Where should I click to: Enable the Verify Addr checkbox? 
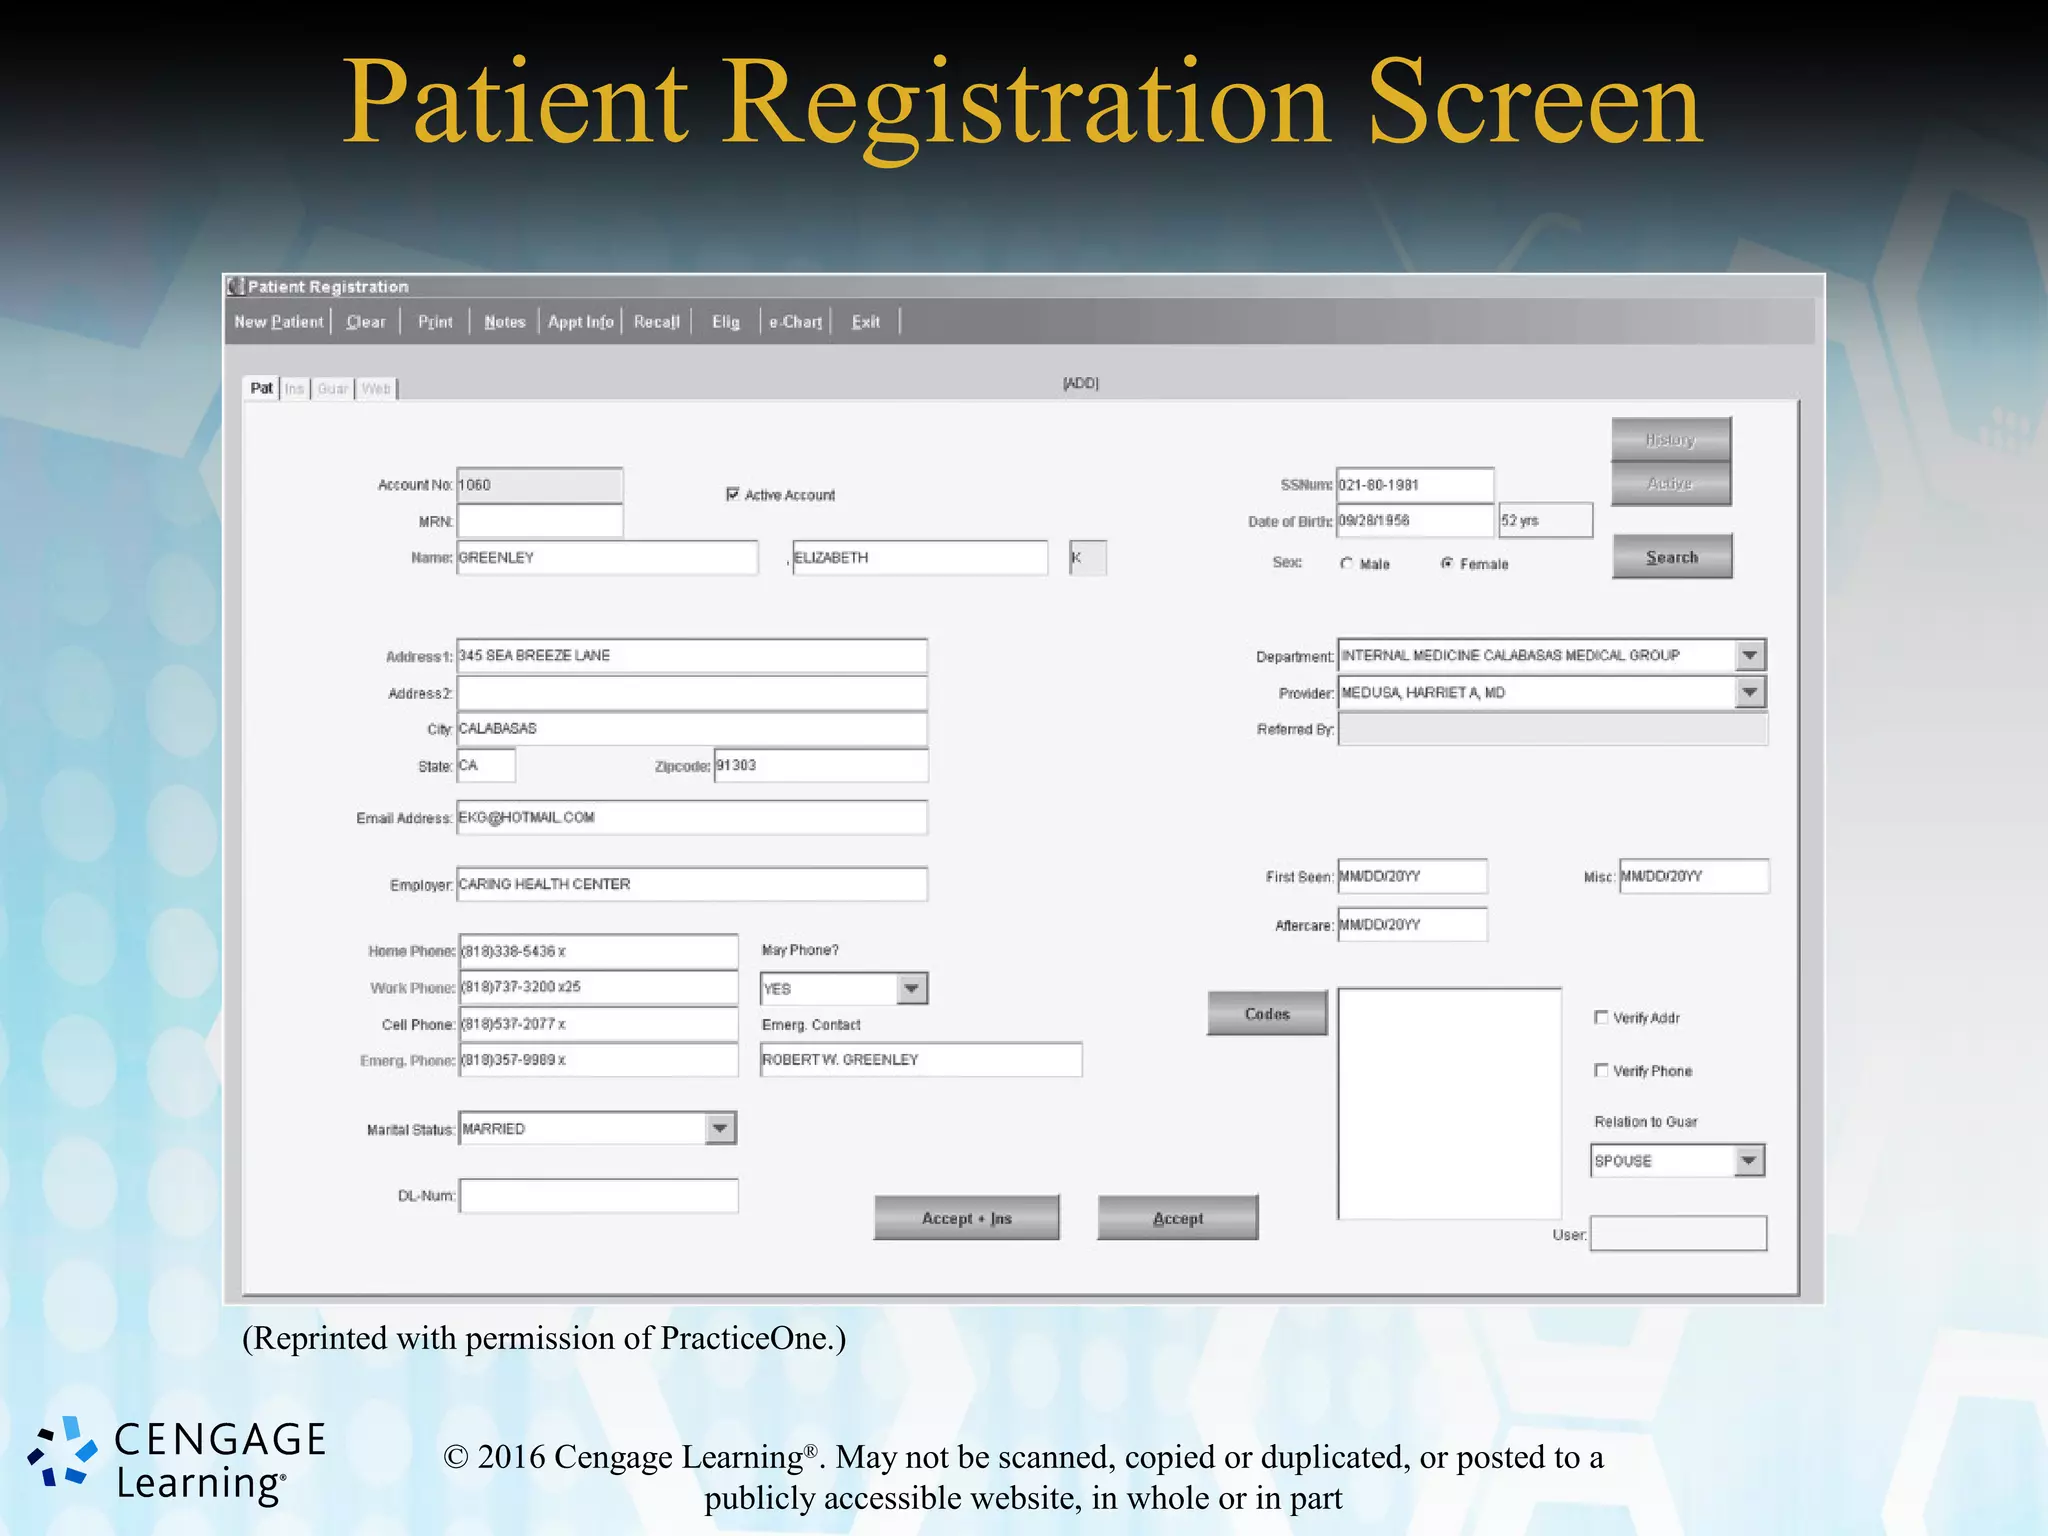point(1601,1017)
